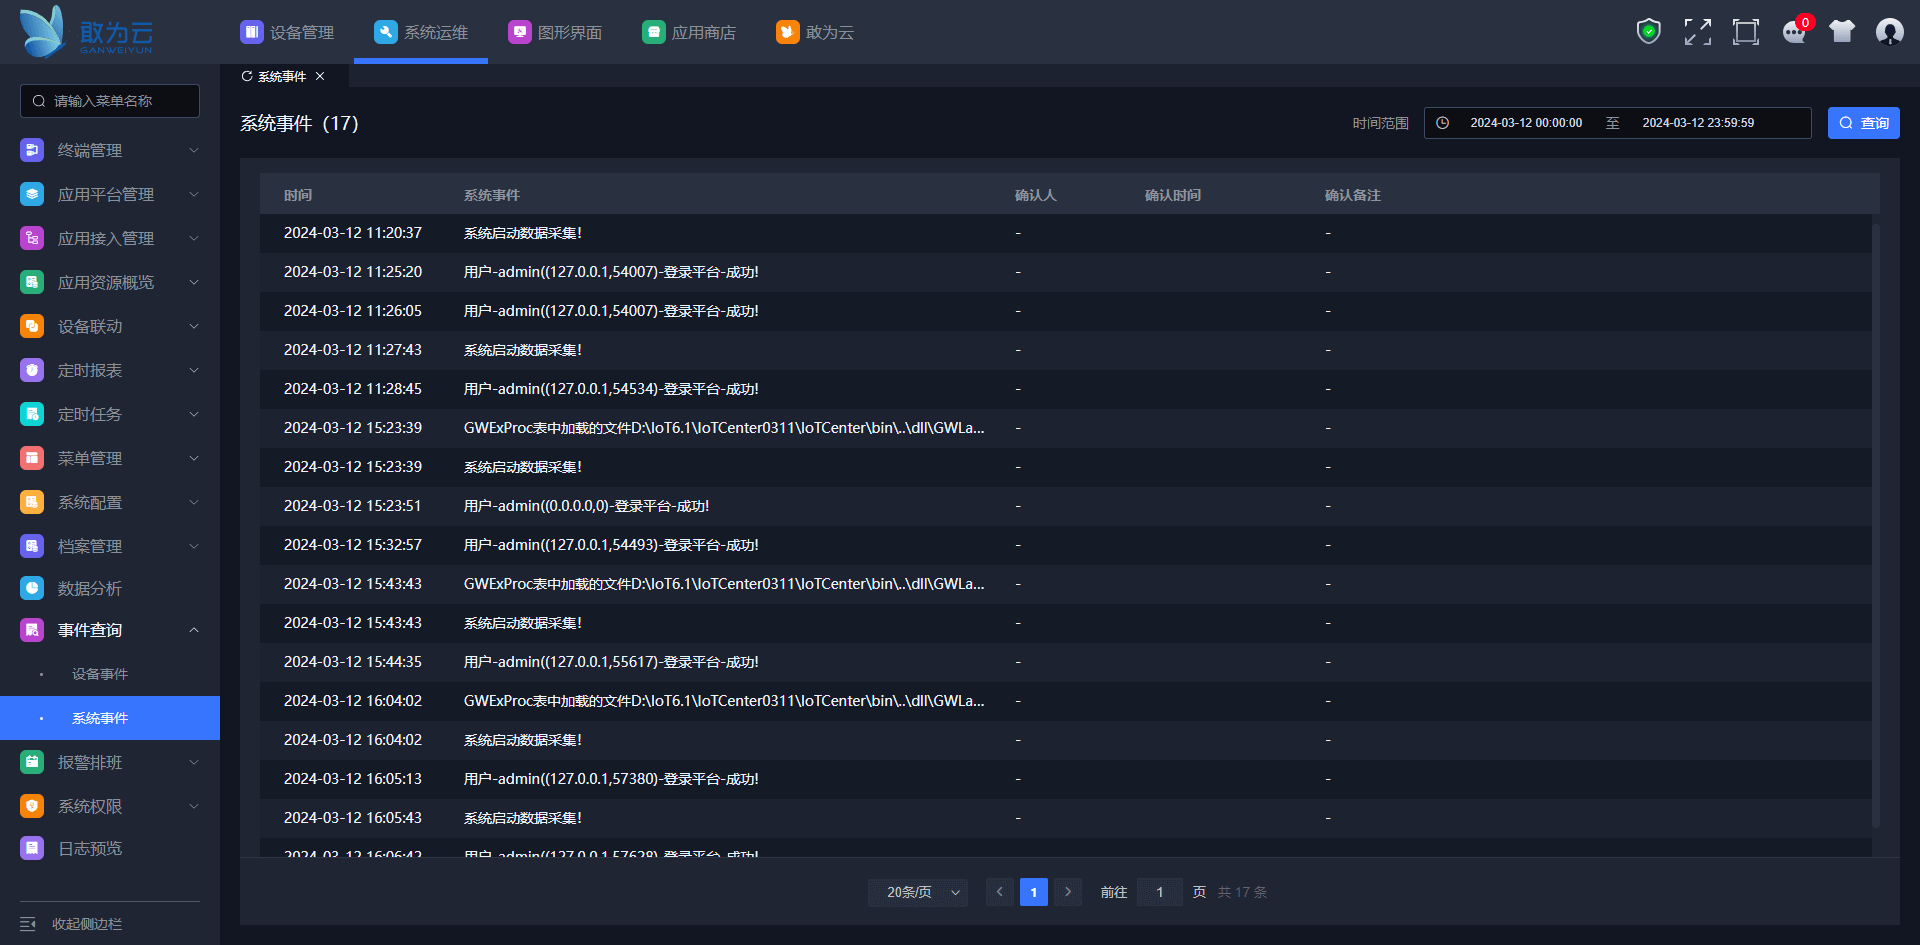Open the message notifications chat icon

click(1794, 32)
